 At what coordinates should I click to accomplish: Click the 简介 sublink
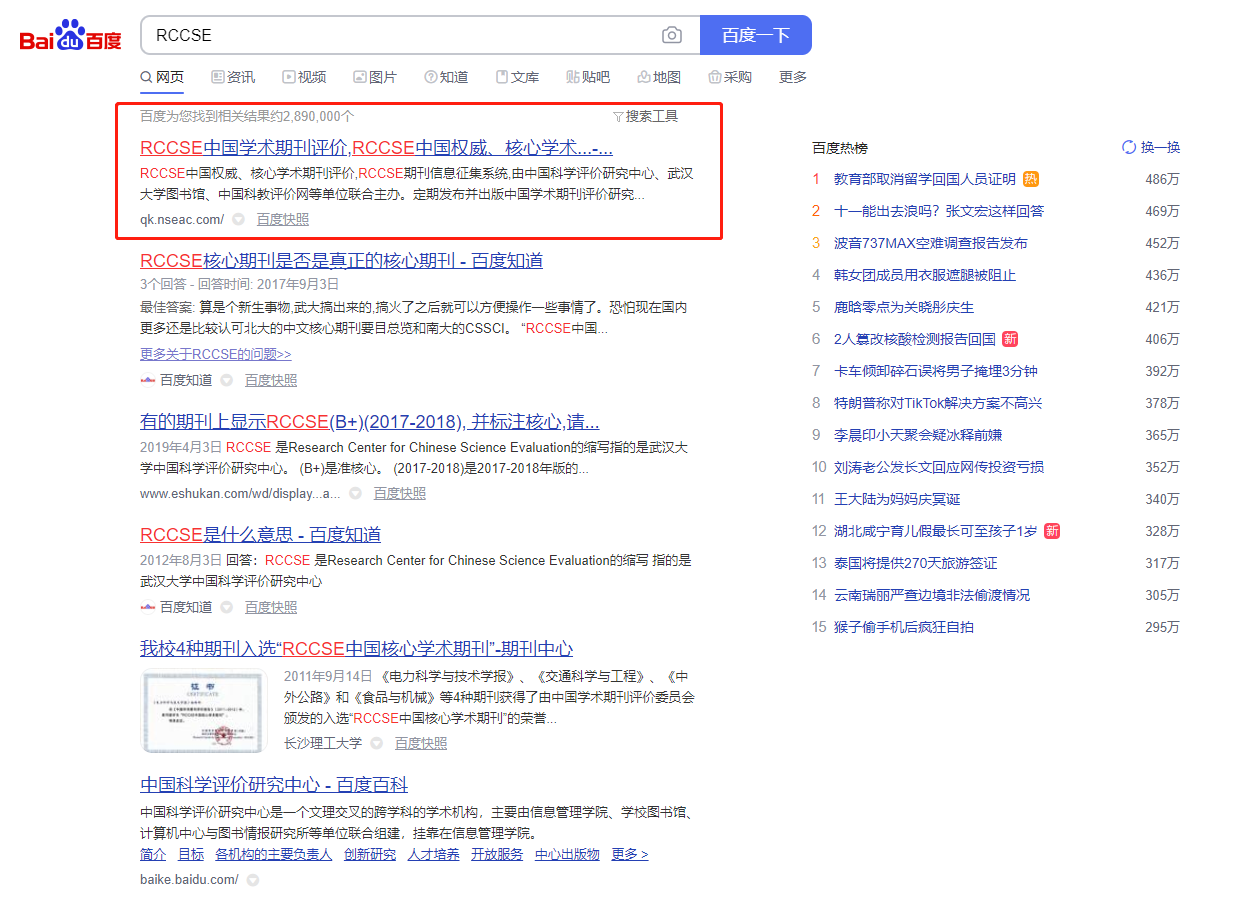tap(153, 854)
